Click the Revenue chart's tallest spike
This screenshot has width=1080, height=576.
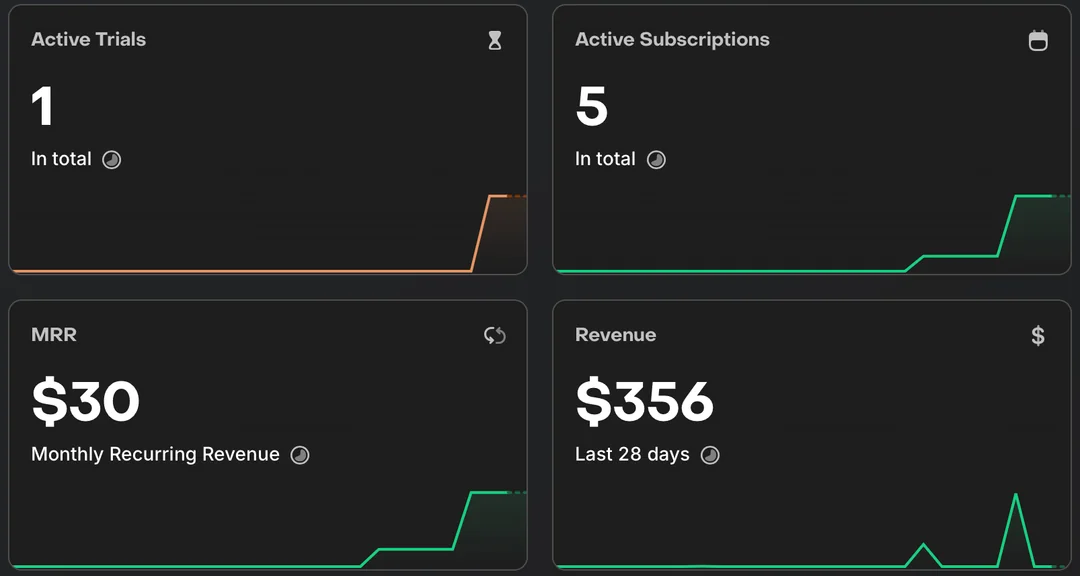pos(1016,495)
